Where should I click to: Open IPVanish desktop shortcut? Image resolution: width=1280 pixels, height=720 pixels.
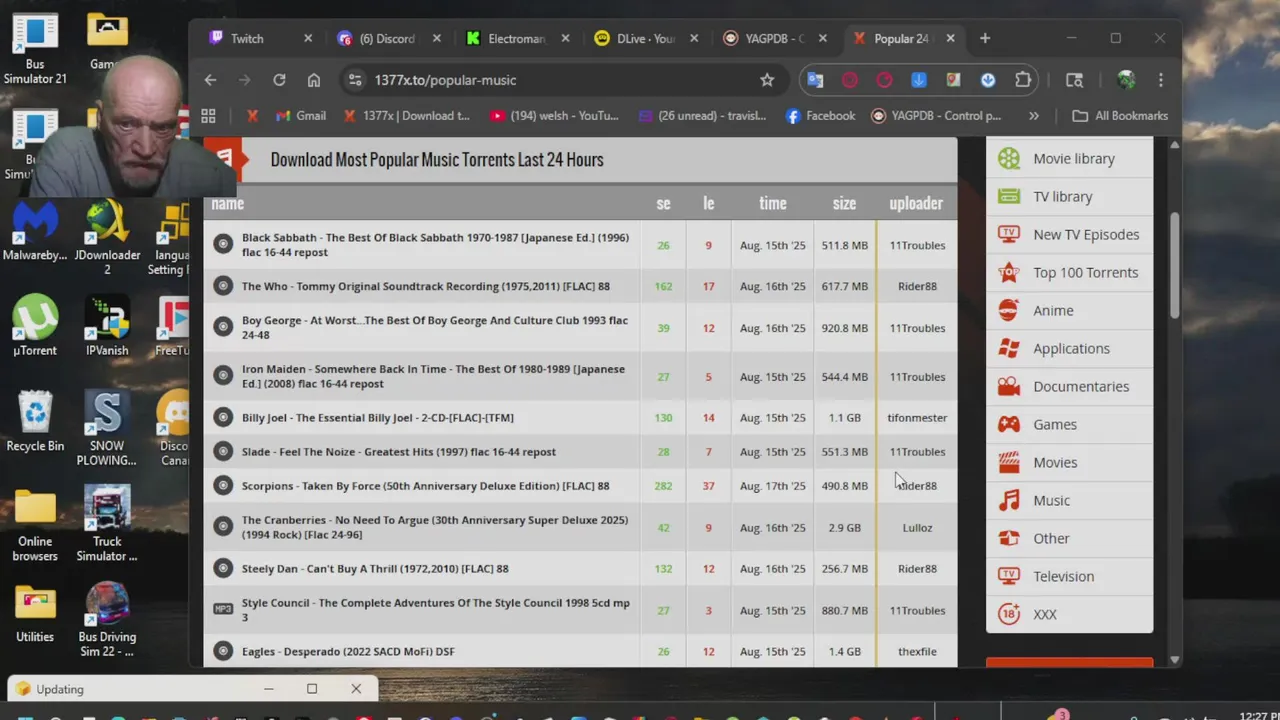point(107,327)
